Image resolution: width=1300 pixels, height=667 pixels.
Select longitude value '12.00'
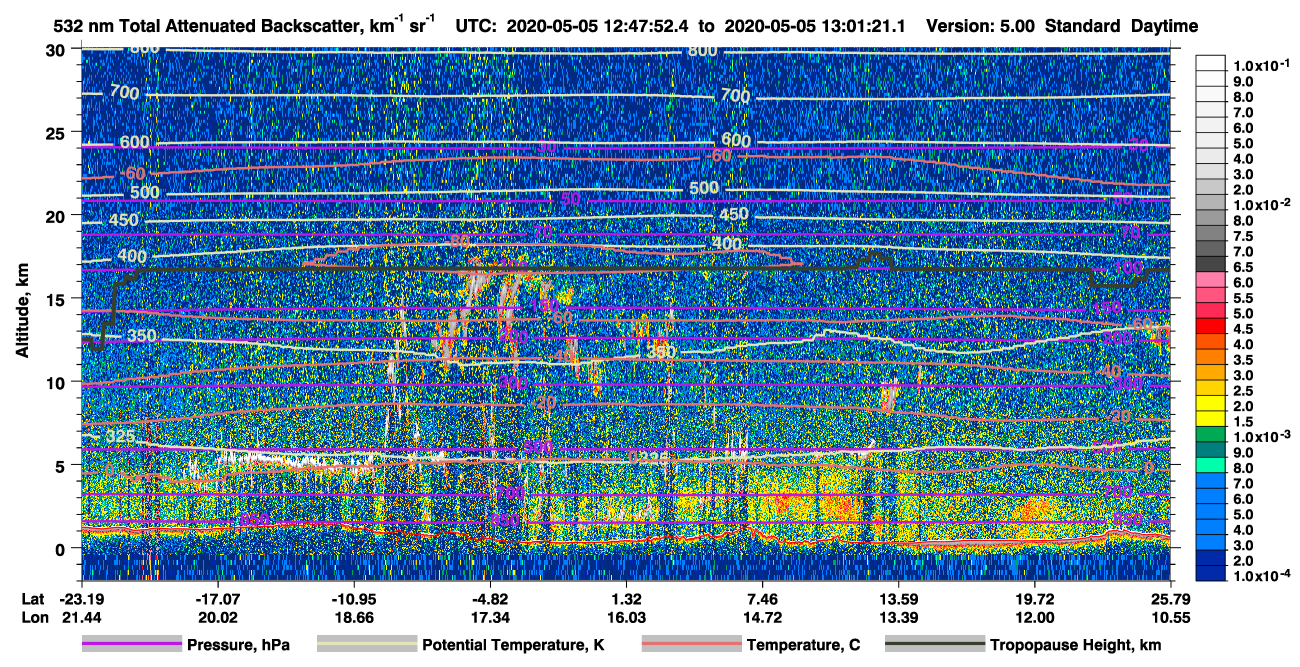1034,617
